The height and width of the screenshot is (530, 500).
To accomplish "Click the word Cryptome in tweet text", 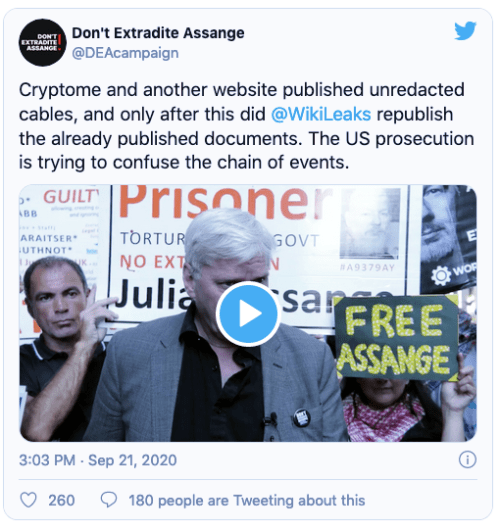I will (60, 91).
